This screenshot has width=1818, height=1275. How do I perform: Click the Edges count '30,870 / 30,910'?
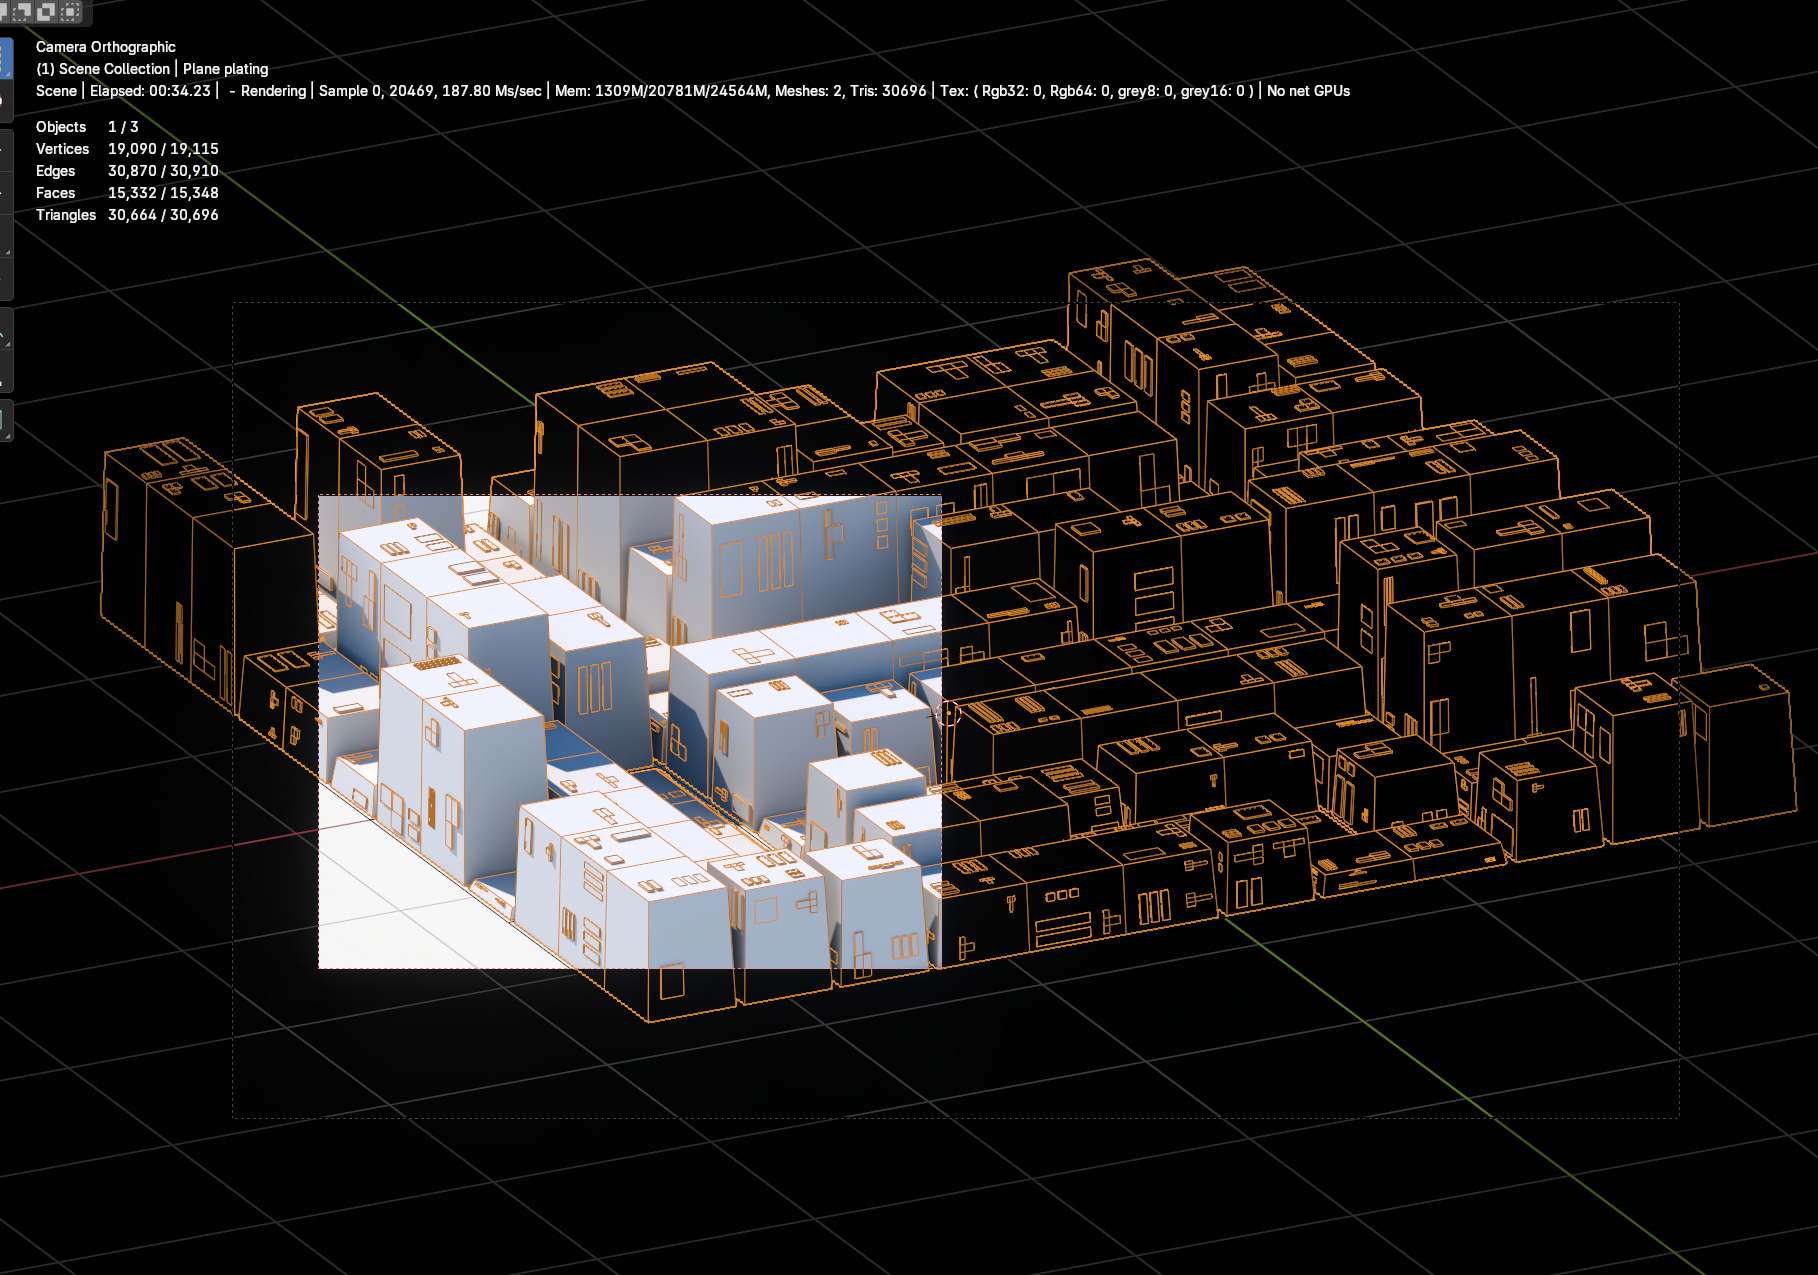pos(163,171)
